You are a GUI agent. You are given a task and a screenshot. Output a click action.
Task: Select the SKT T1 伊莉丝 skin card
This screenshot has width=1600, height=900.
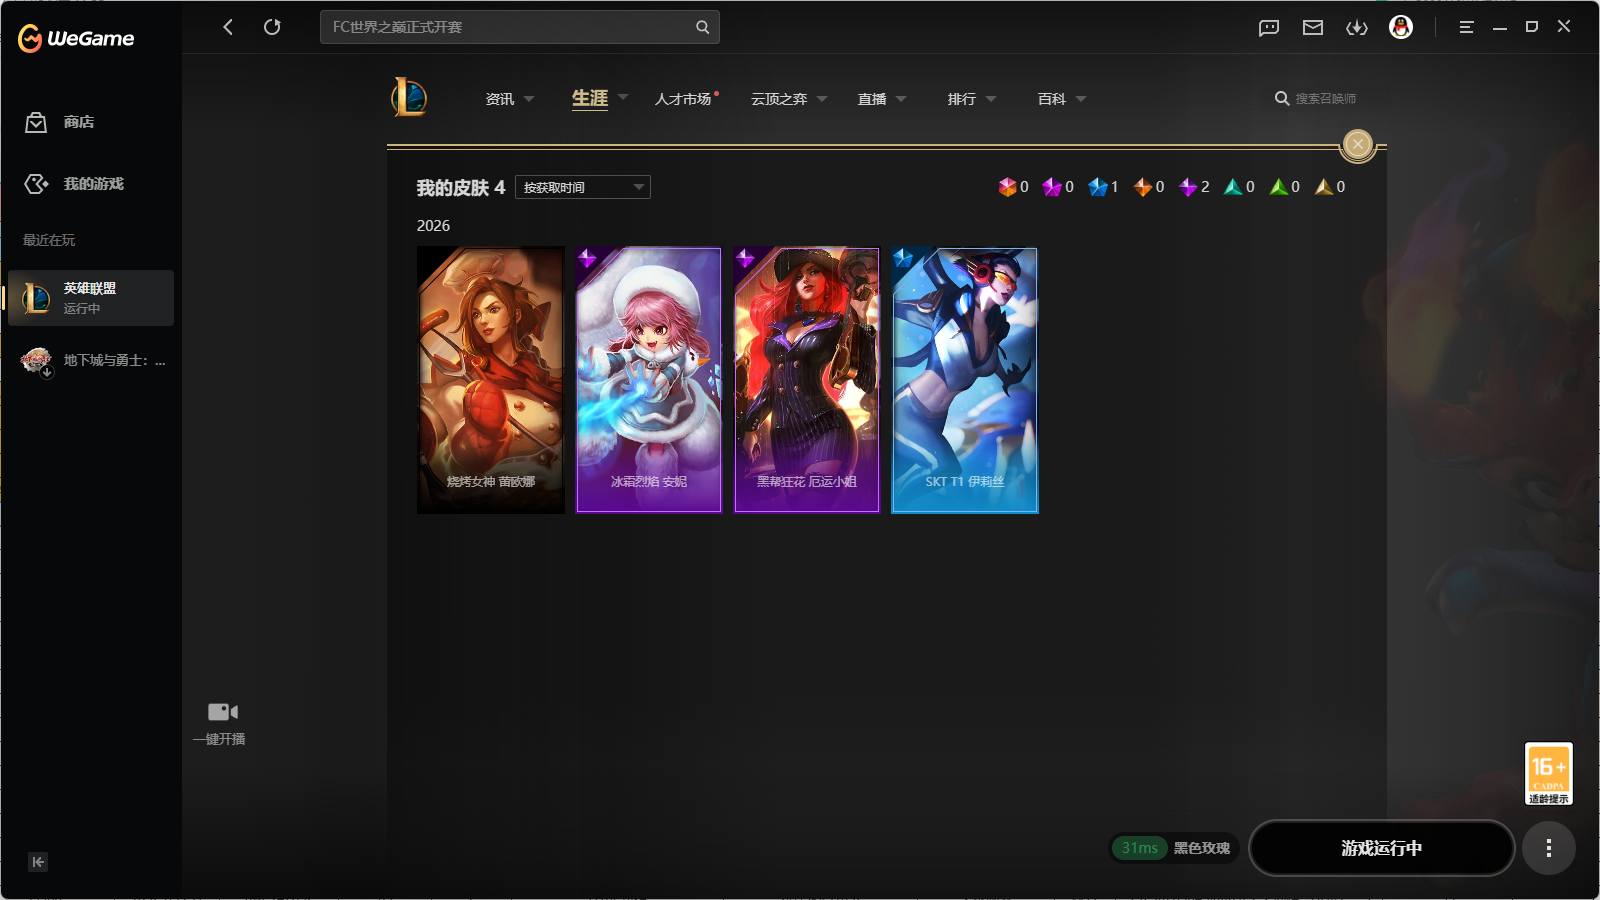[x=965, y=380]
